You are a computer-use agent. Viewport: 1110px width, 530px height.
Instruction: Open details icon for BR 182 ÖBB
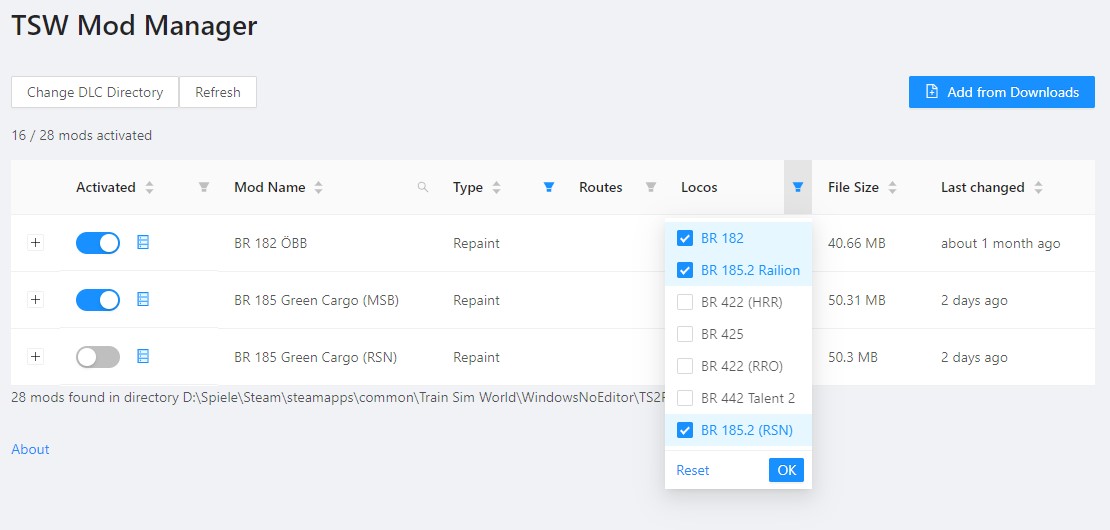(143, 242)
